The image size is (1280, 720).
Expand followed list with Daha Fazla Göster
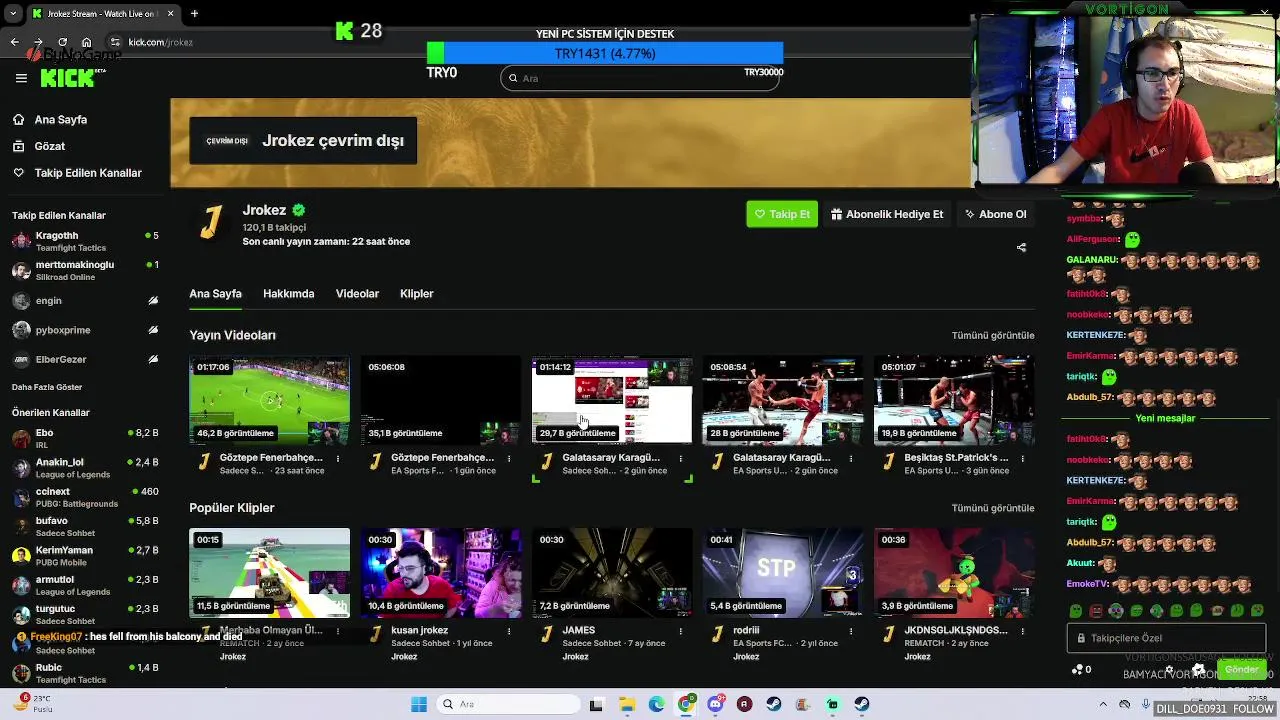47,387
